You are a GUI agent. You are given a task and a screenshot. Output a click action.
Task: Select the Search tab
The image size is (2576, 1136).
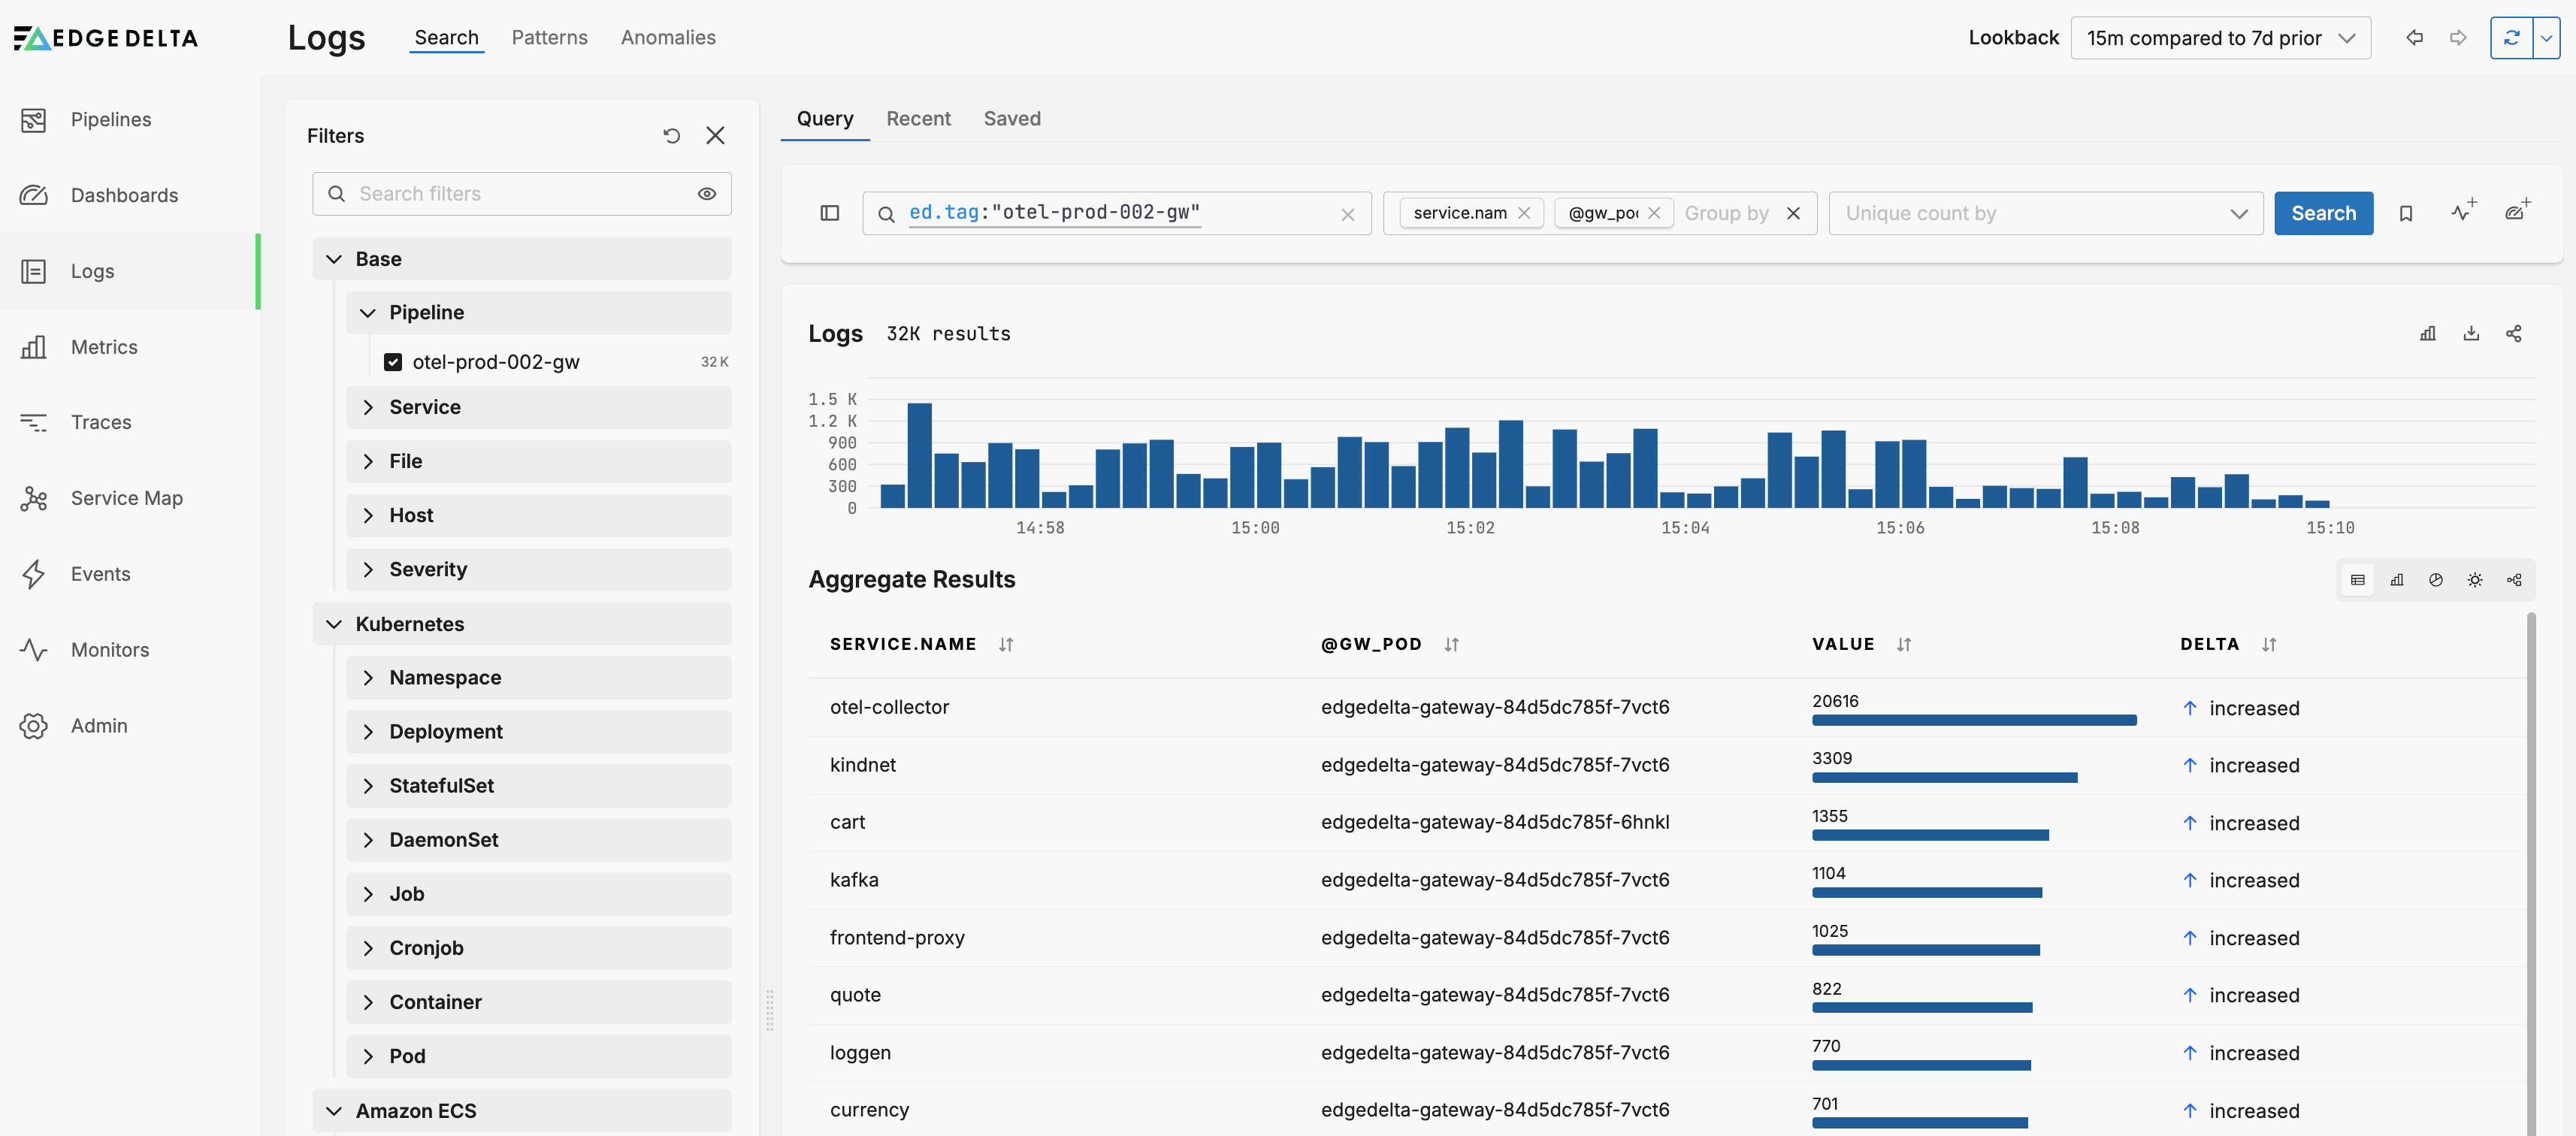tap(446, 37)
